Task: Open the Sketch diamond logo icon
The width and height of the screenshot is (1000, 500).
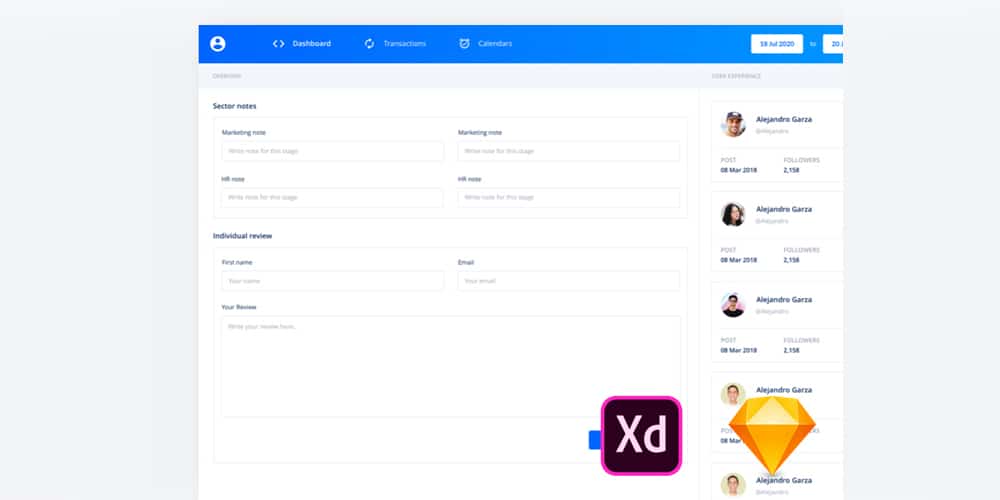Action: point(772,436)
